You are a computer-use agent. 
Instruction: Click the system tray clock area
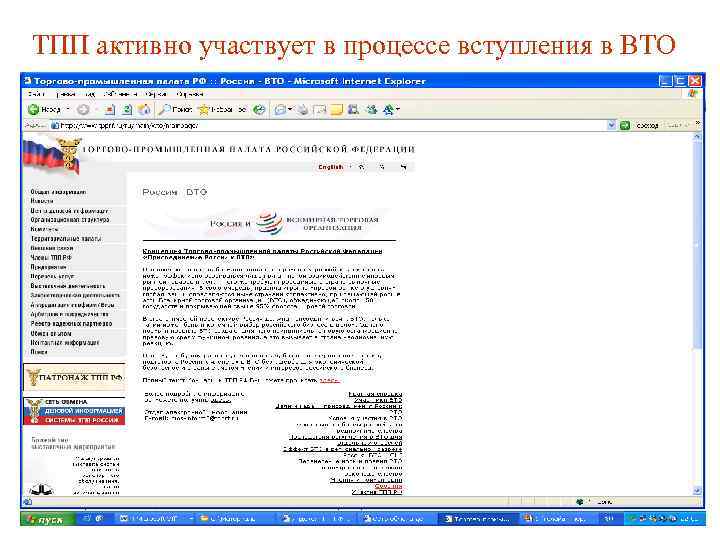click(x=689, y=519)
